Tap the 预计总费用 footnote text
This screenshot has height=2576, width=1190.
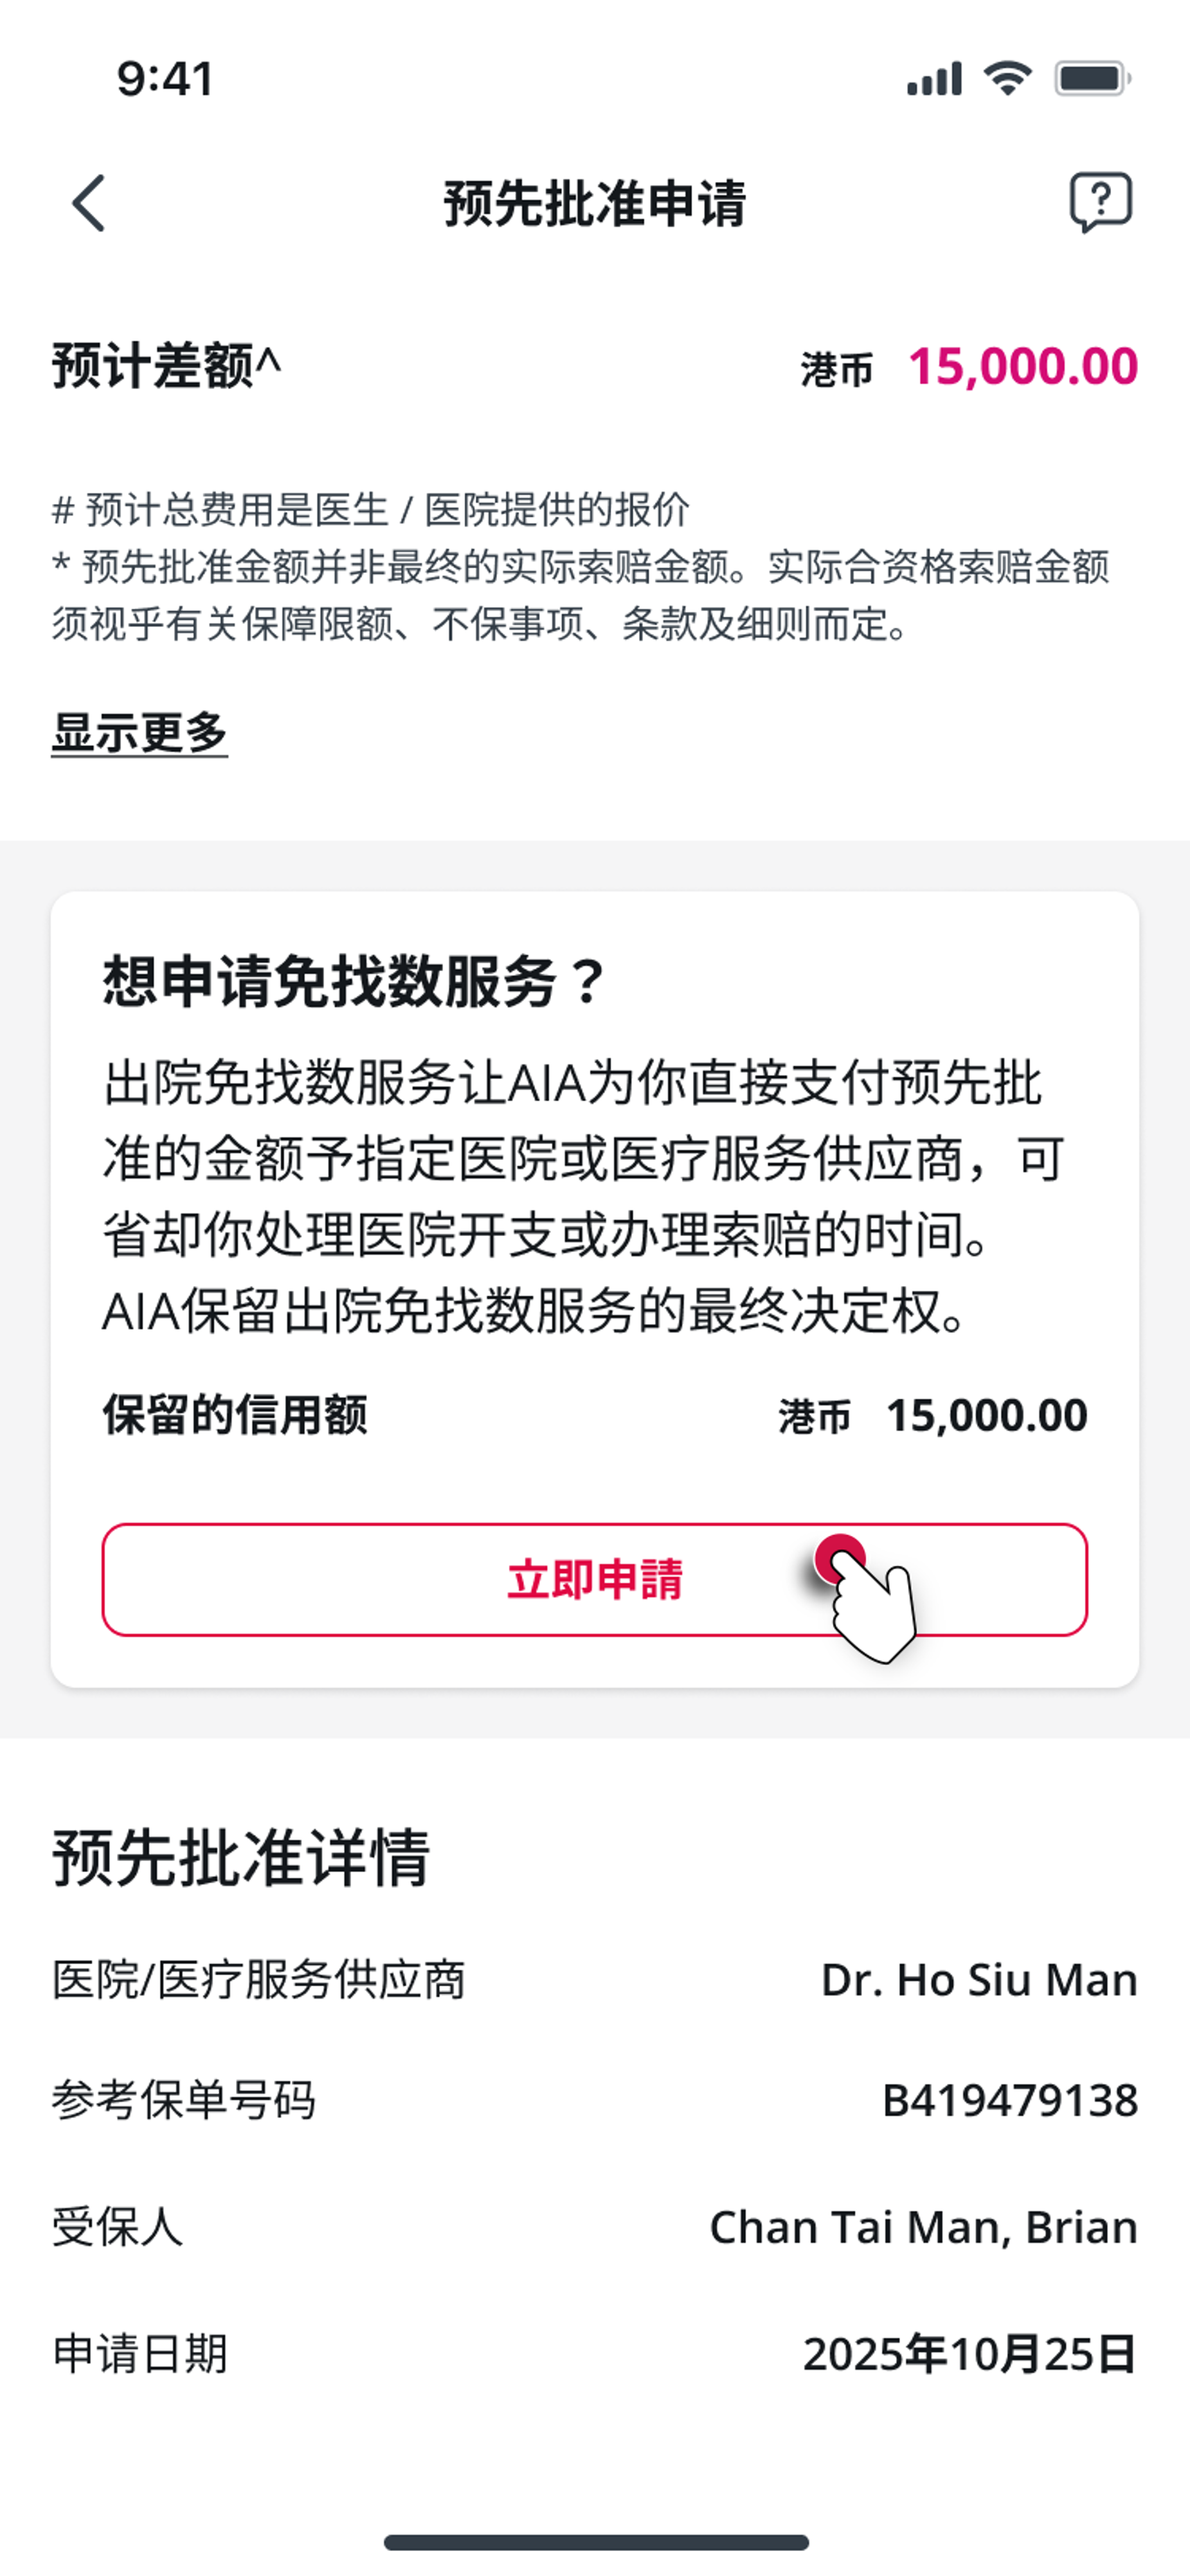pyautogui.click(x=370, y=510)
